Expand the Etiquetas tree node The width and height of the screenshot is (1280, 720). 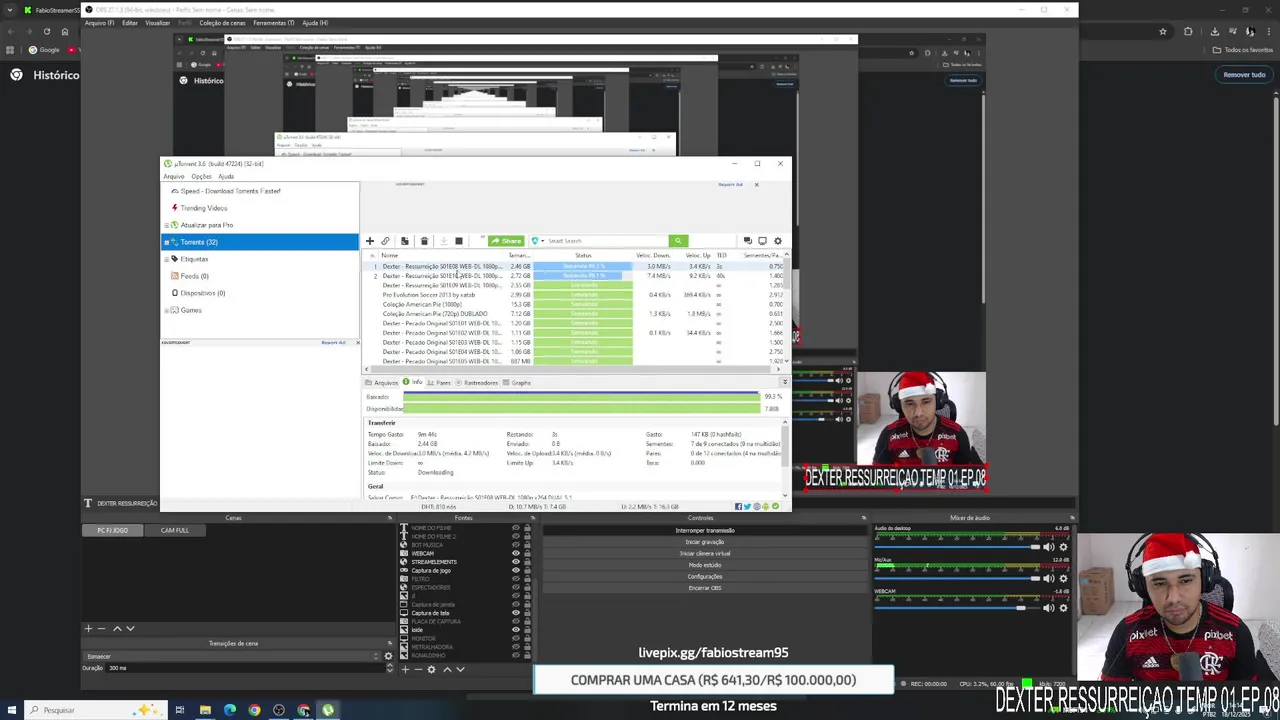[167, 259]
